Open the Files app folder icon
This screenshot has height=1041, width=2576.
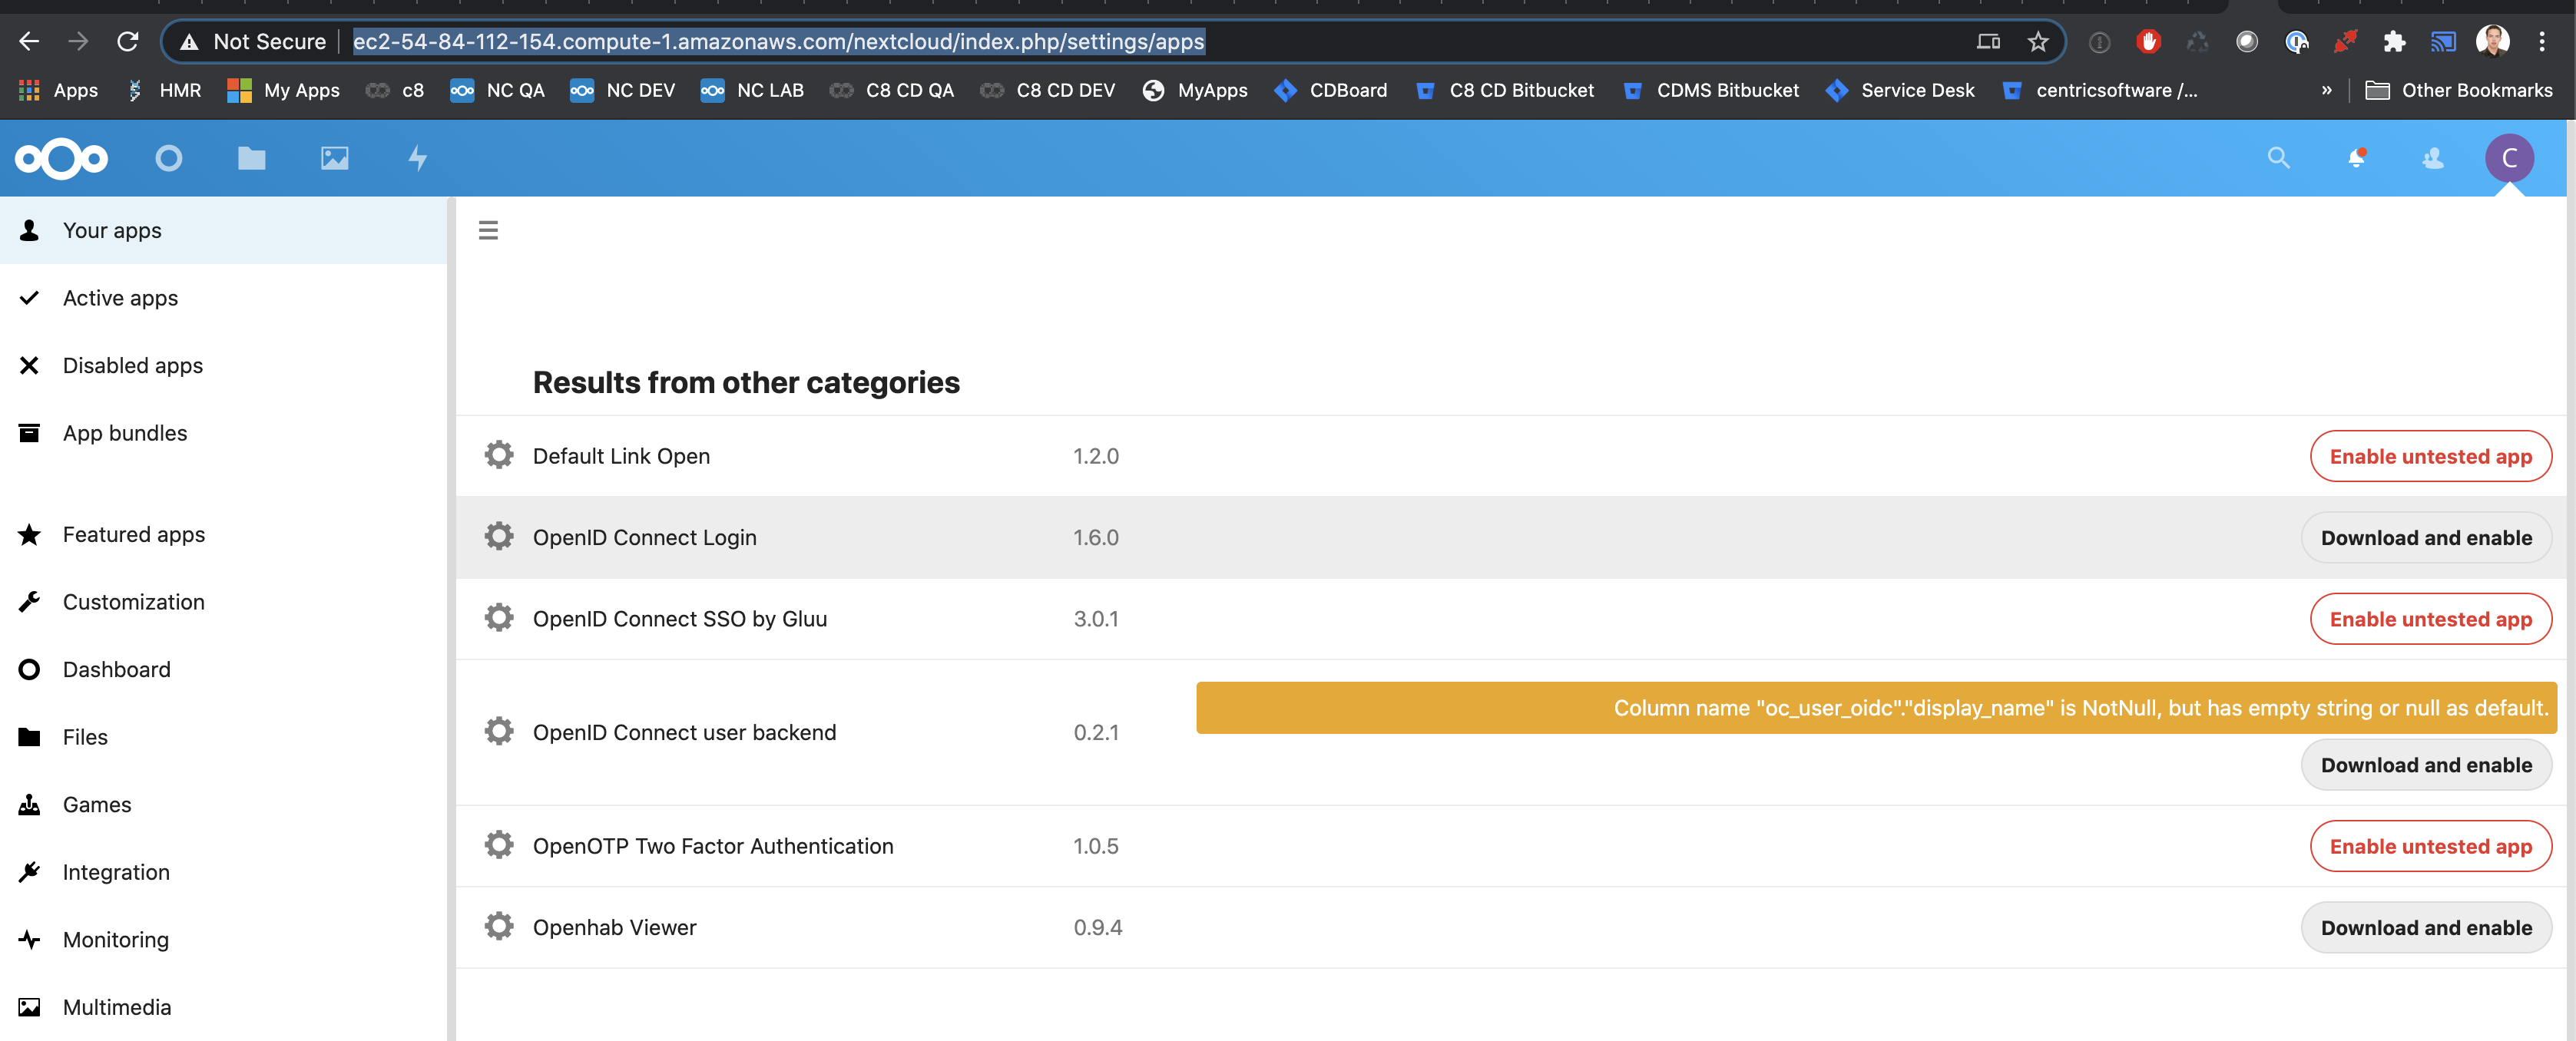(251, 158)
